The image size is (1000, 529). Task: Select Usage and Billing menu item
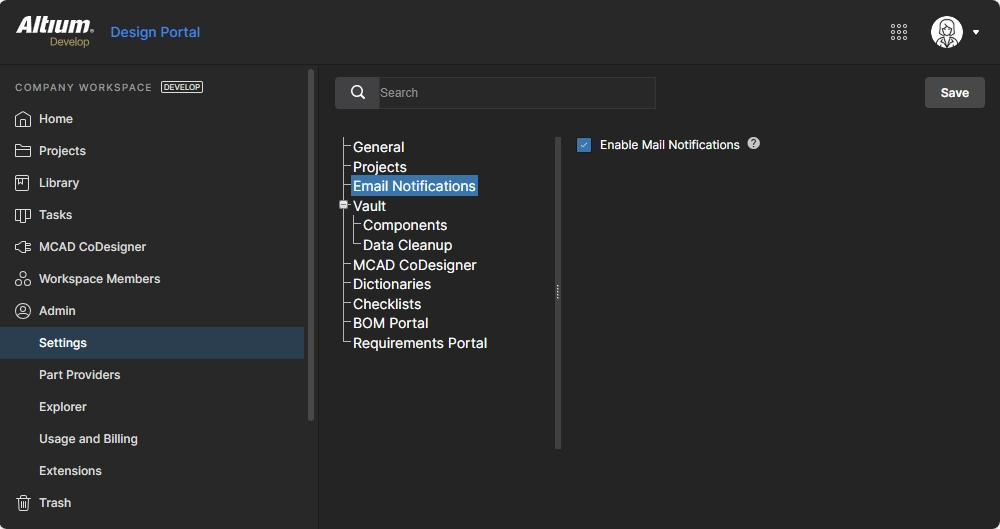click(x=88, y=439)
